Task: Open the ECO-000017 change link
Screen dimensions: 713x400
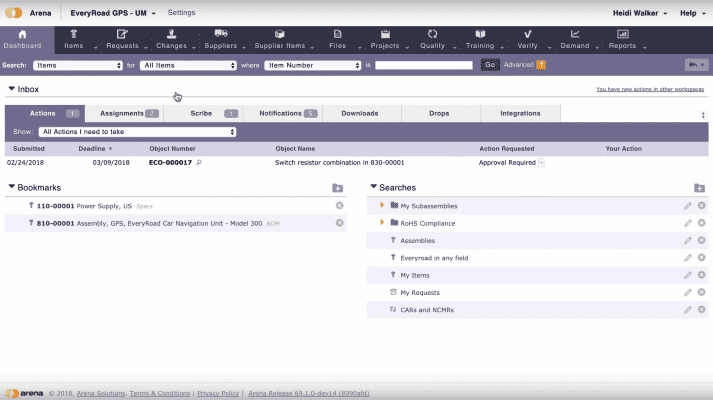Action: pos(170,162)
